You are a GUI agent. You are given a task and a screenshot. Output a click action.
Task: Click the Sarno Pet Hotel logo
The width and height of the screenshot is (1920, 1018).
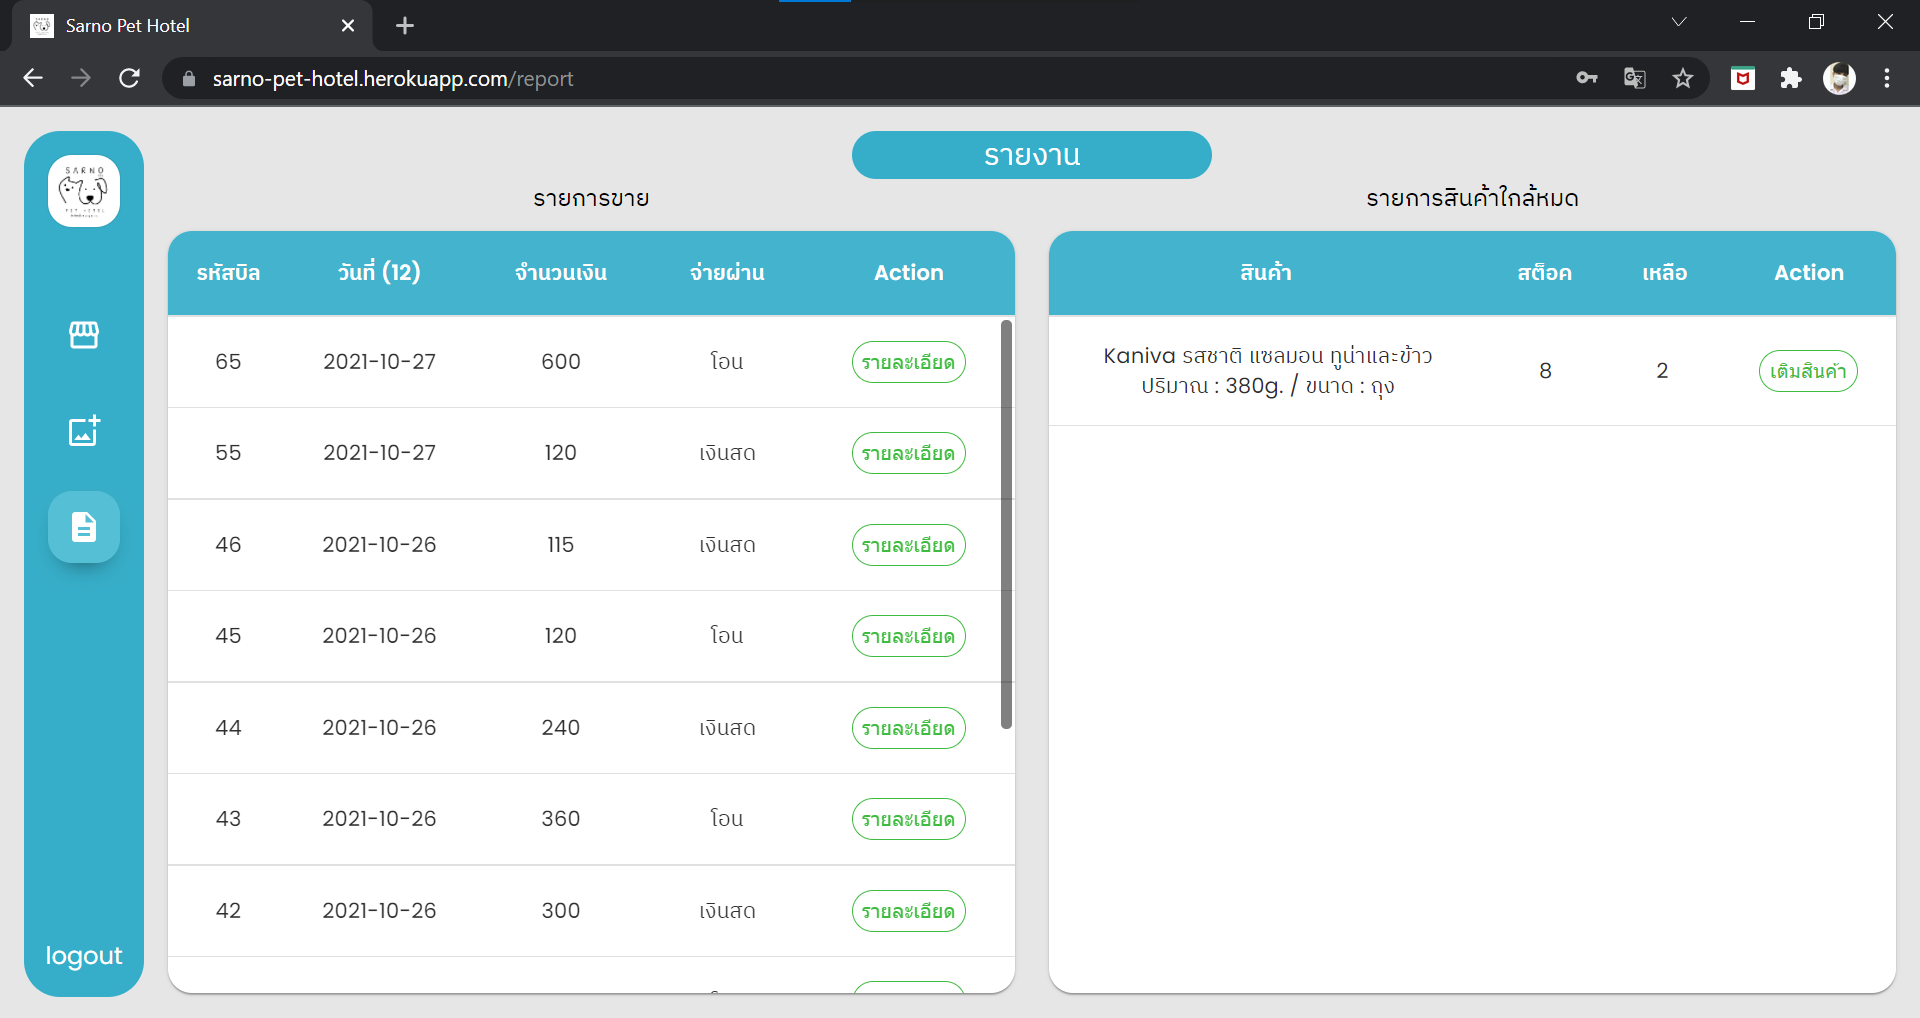click(84, 190)
